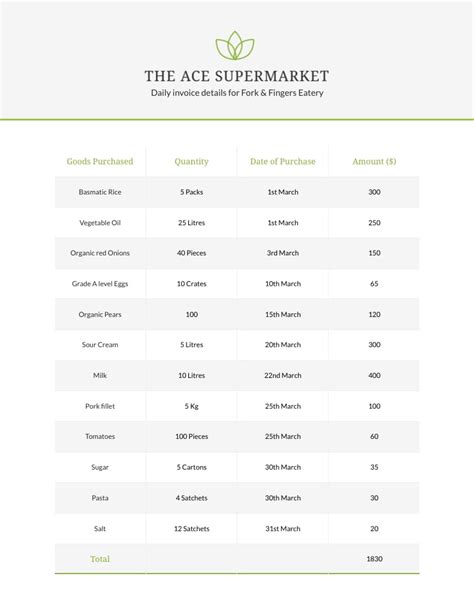Image resolution: width=474 pixels, height=613 pixels.
Task: Click the Daily invoice details subtitle
Action: click(237, 93)
